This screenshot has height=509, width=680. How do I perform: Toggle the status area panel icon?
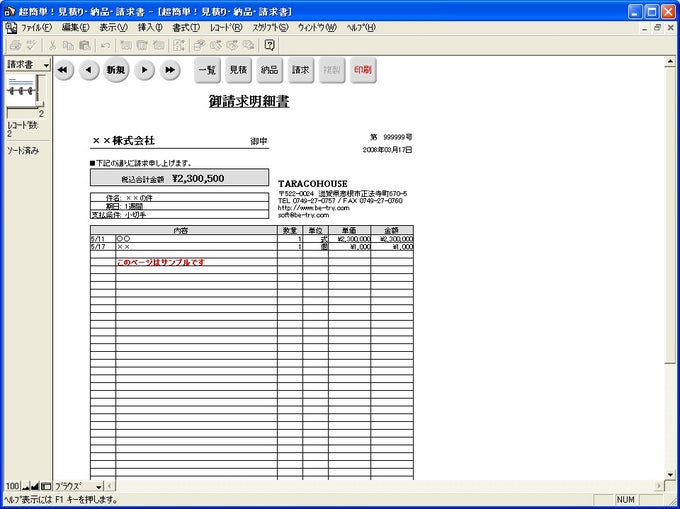(46, 486)
